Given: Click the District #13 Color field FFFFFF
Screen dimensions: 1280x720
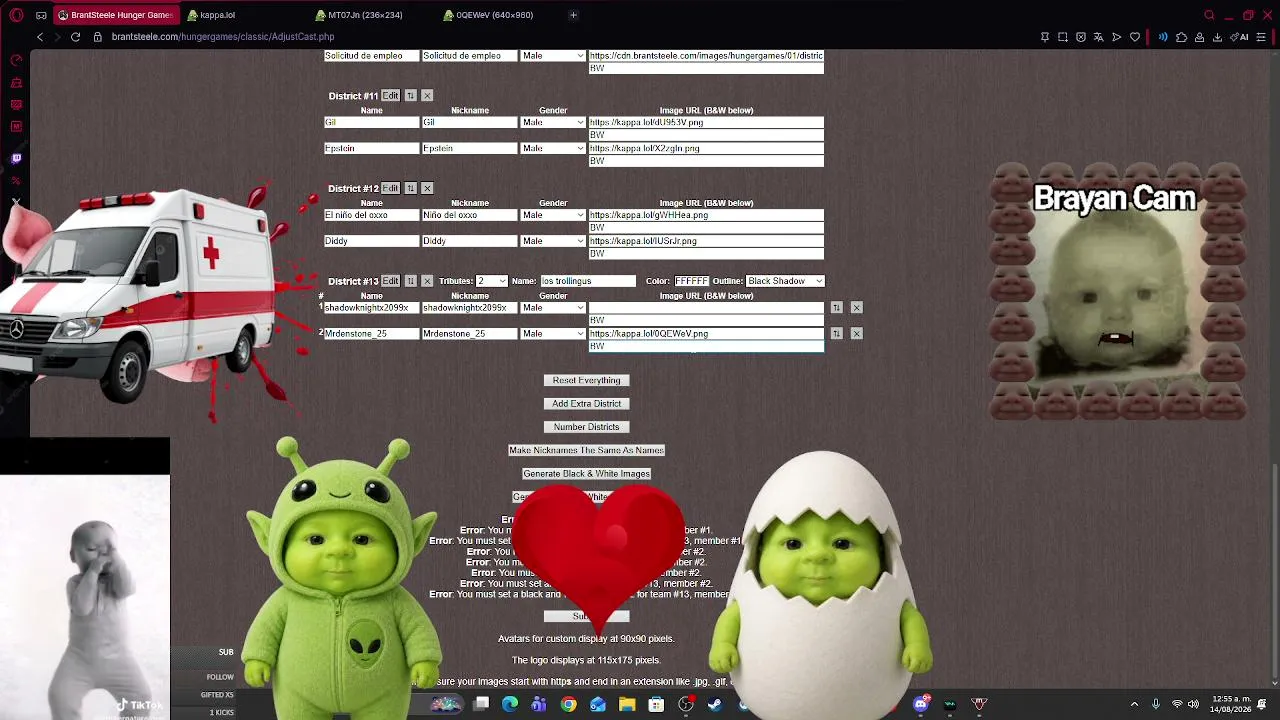Looking at the screenshot, I should click(x=692, y=281).
